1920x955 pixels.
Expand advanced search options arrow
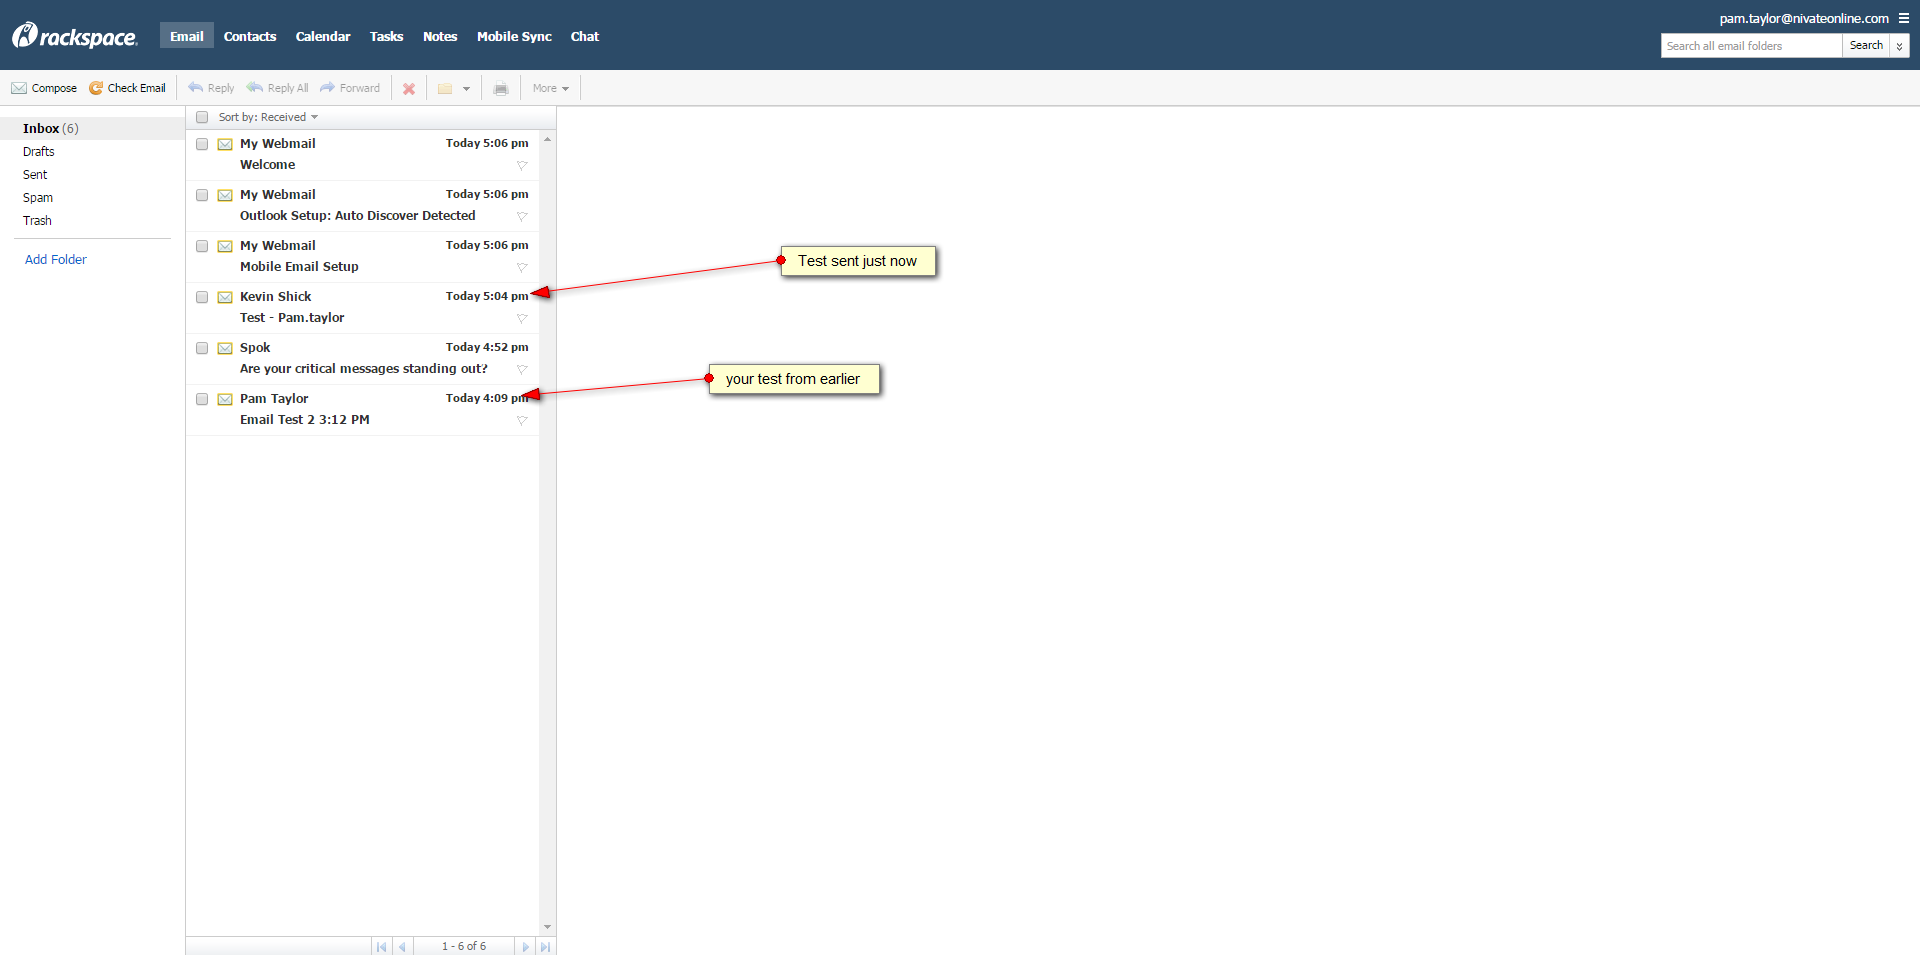pos(1899,46)
